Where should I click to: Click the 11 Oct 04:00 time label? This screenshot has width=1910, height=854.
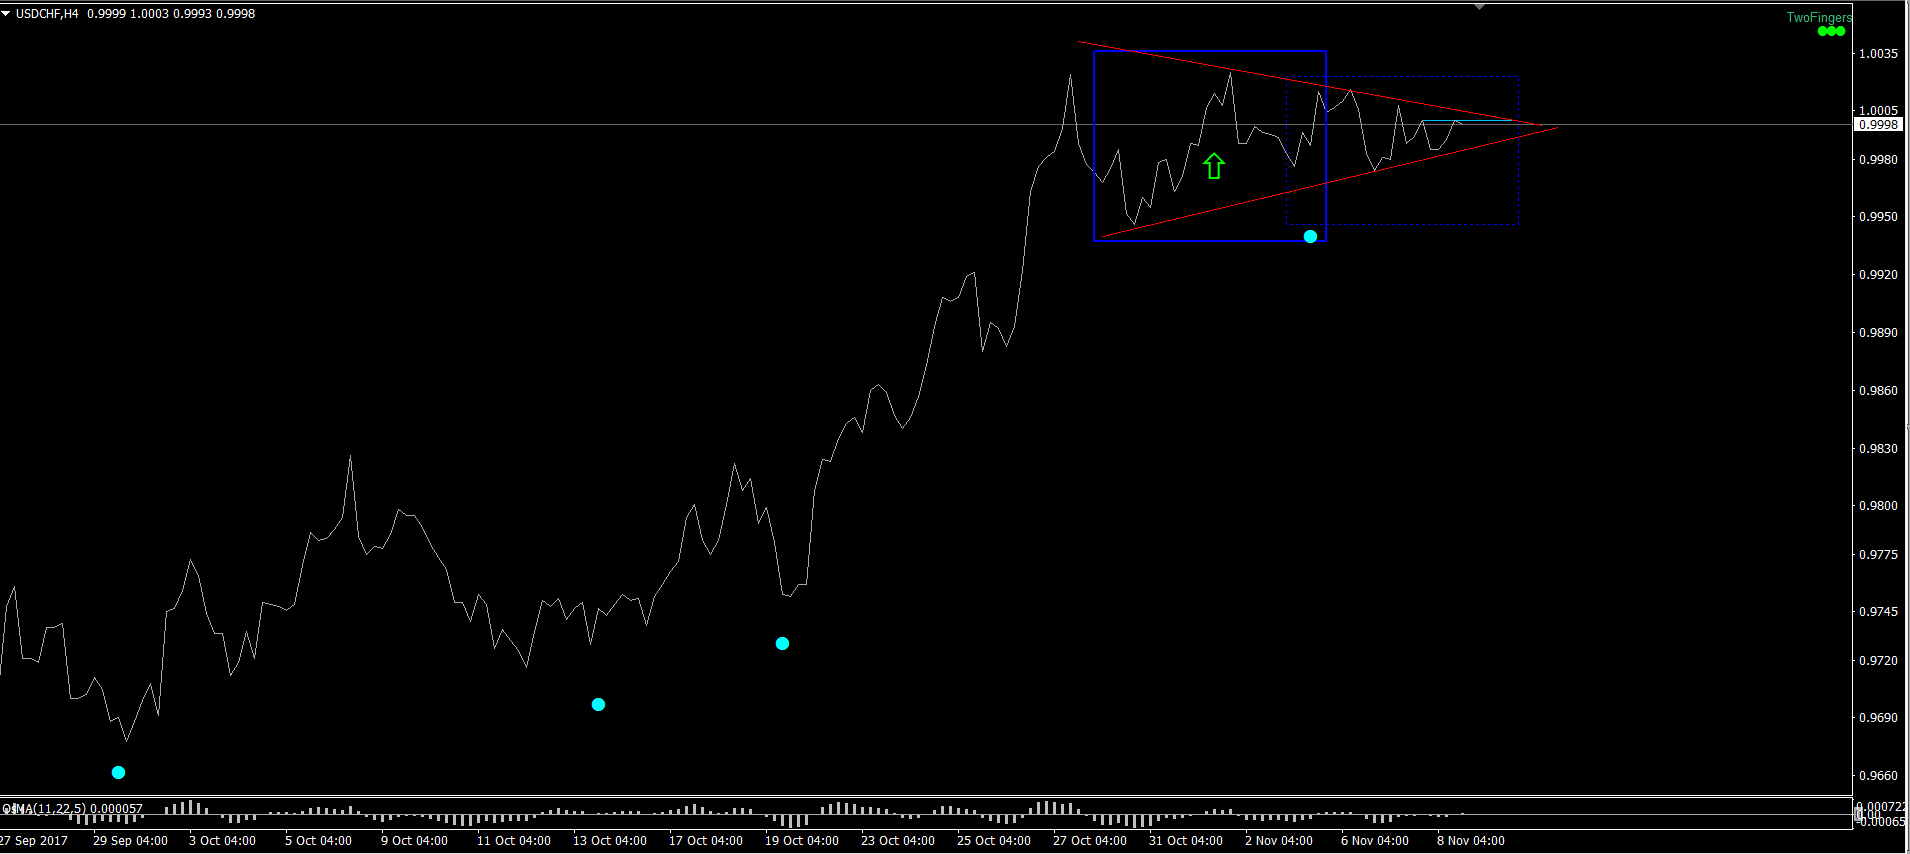pos(514,841)
